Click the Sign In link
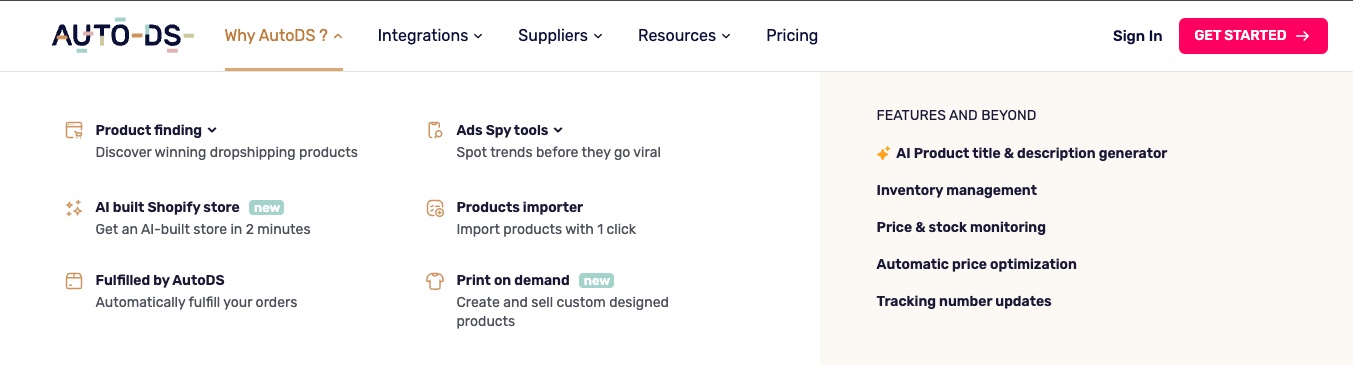Screen dimensions: 1353x365 1137,36
